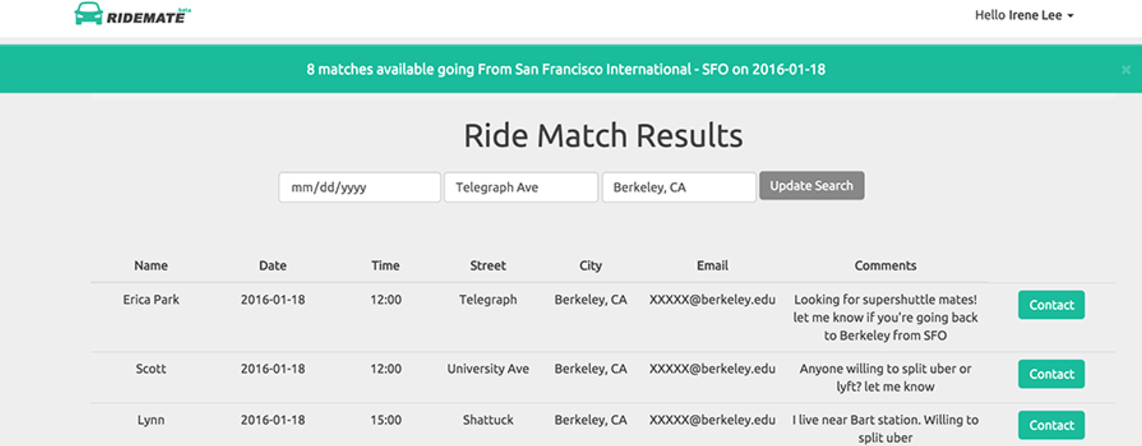The height and width of the screenshot is (446, 1142).
Task: Click Contact button in Scott's row
Action: (x=1051, y=374)
